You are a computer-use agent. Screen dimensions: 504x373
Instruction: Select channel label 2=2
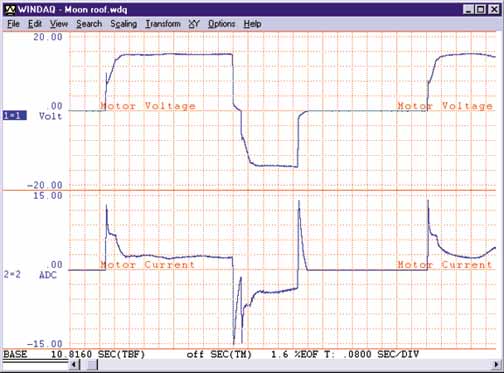click(x=12, y=275)
